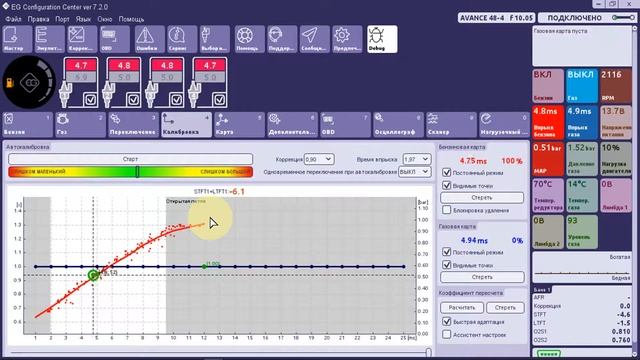
Task: Open the Сообщения paper plane icon
Action: [315, 39]
